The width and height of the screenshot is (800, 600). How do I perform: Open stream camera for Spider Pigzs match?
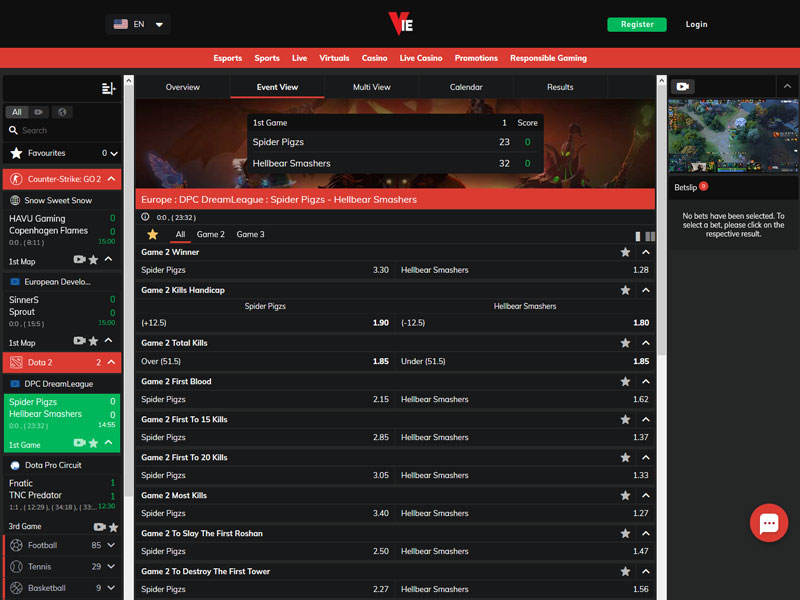pyautogui.click(x=79, y=442)
